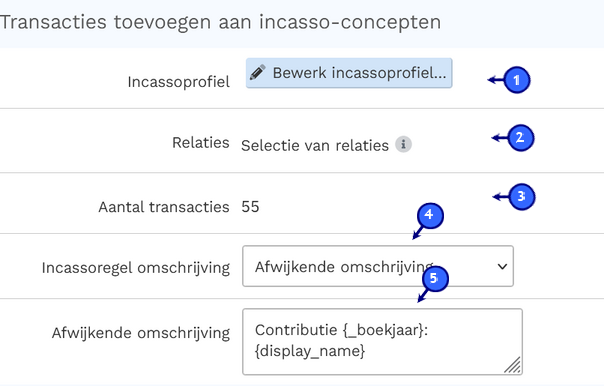Select the 'Selectie van relaties' text
The width and height of the screenshot is (604, 386).
[x=315, y=146]
